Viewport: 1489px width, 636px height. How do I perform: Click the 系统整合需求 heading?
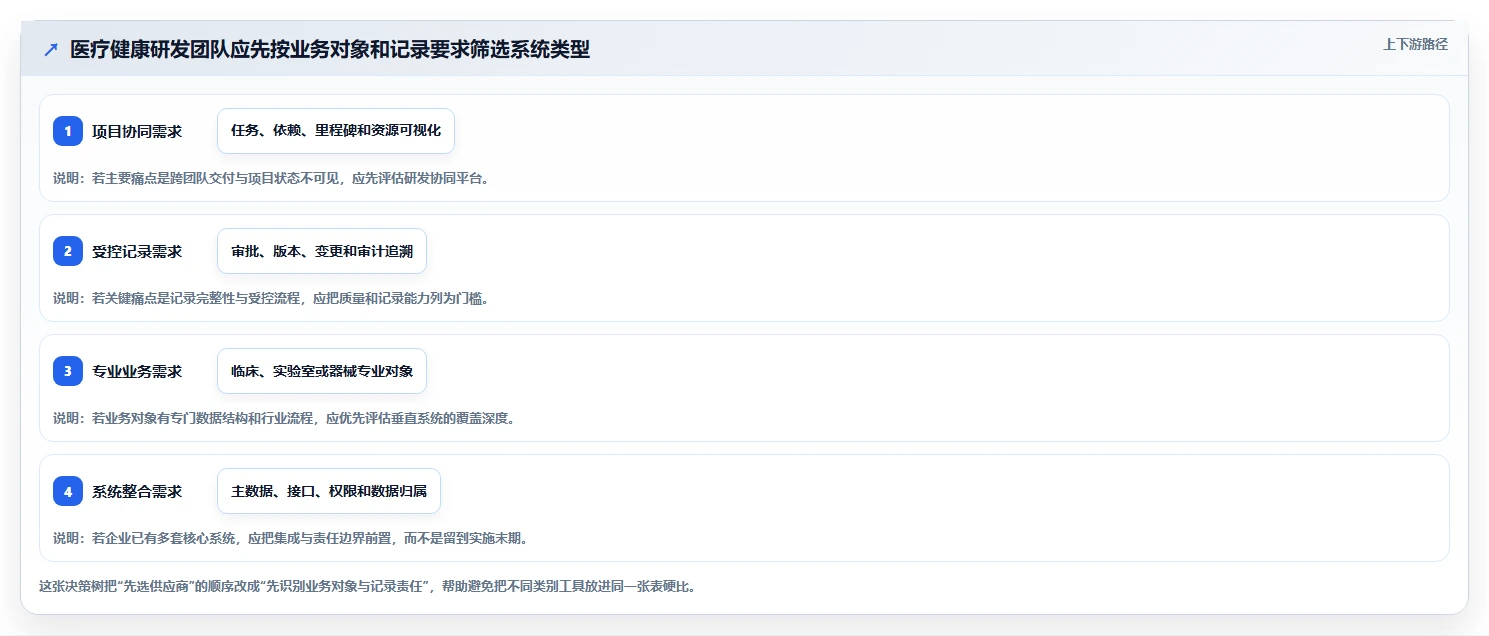click(137, 491)
